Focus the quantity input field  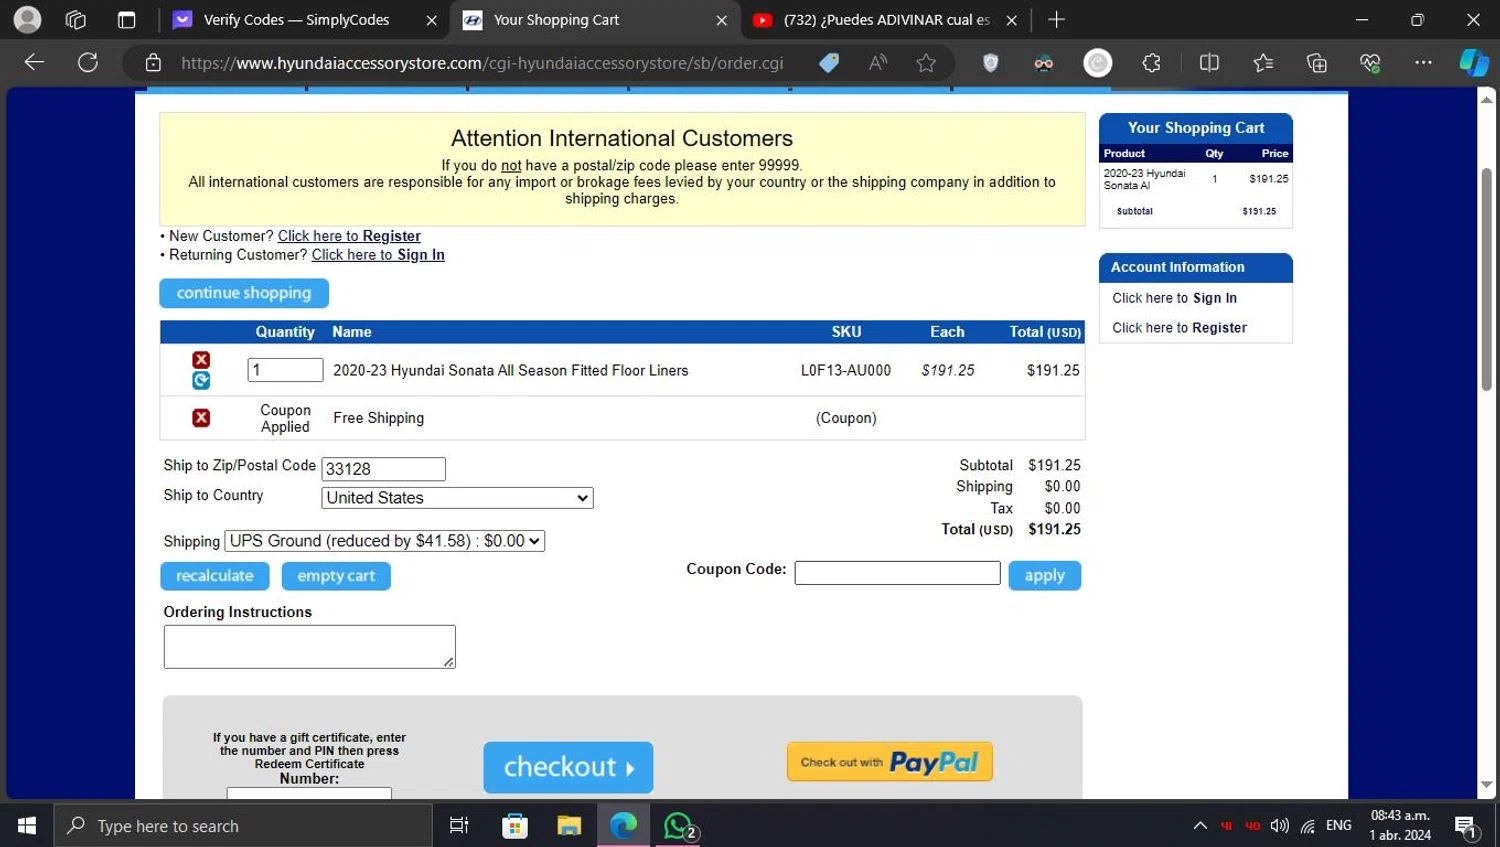[x=285, y=370]
